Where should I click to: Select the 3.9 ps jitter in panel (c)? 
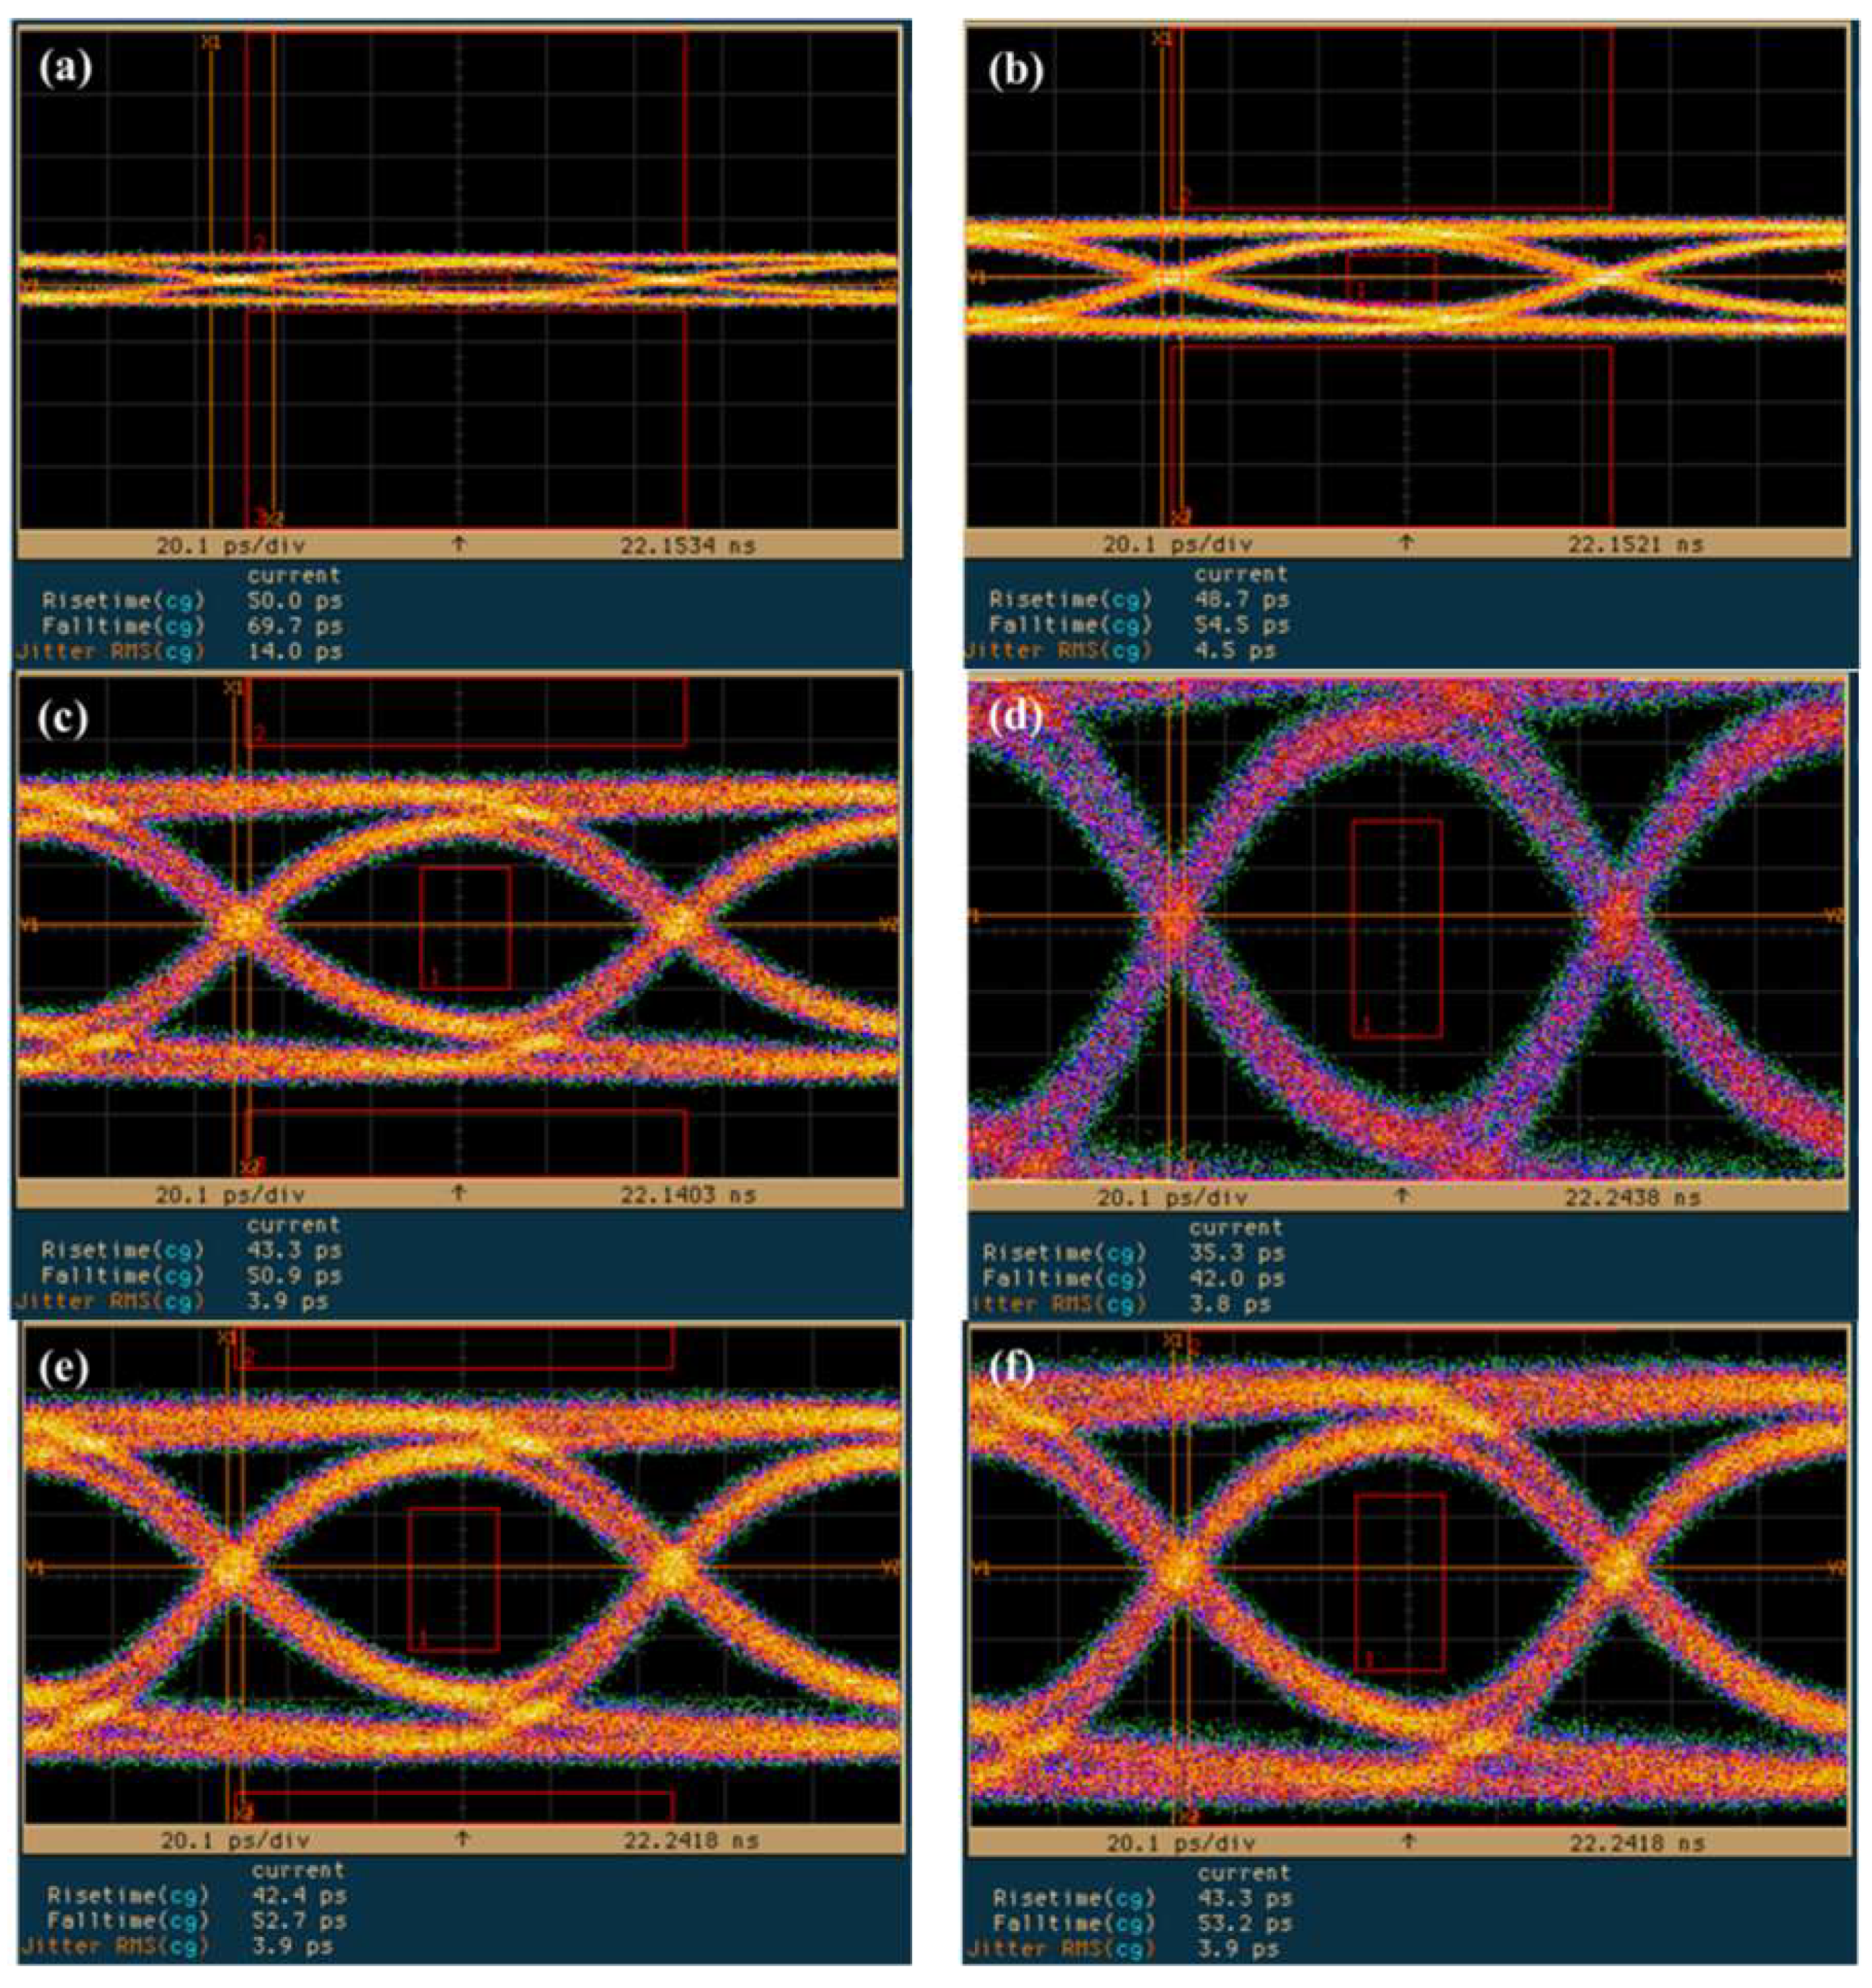click(x=288, y=1301)
